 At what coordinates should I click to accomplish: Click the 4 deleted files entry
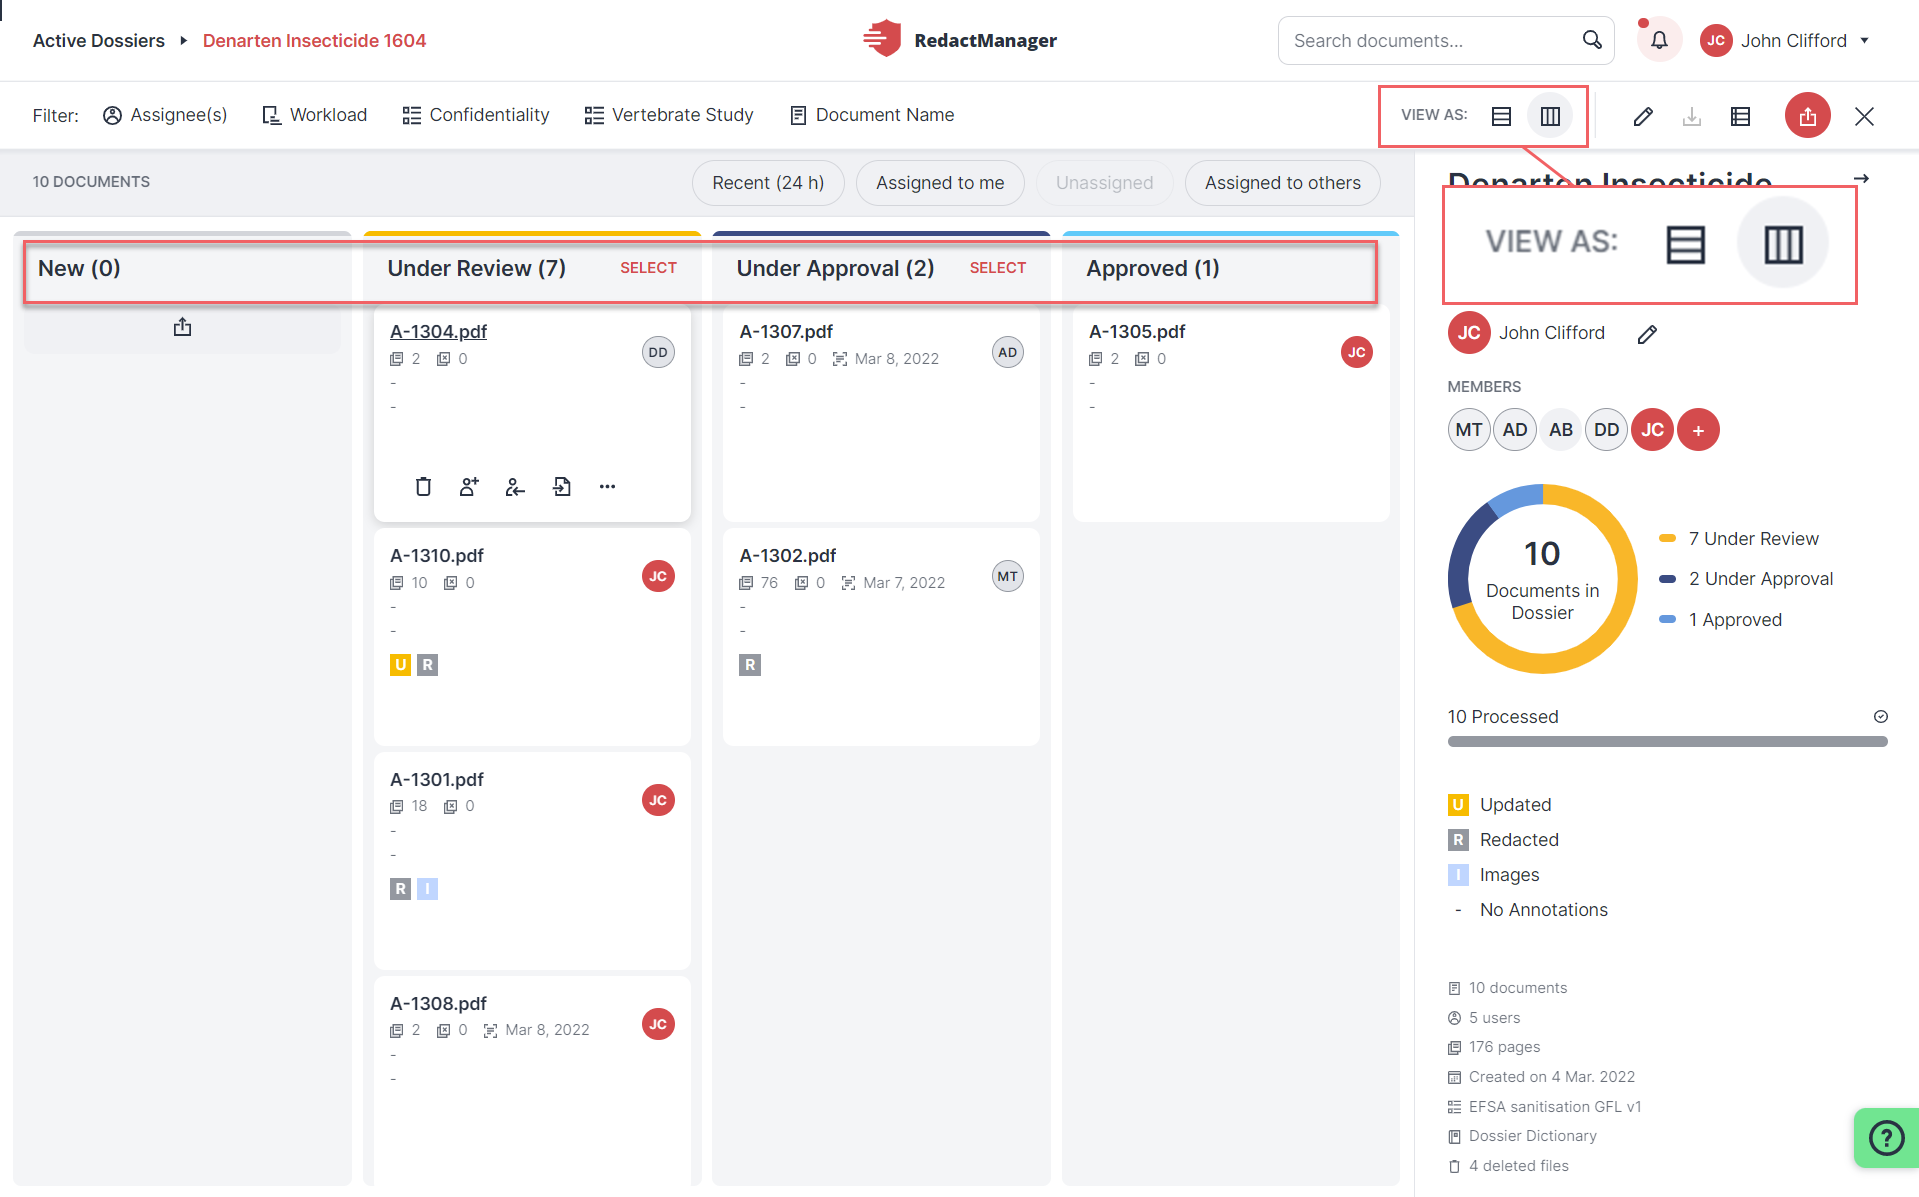click(1509, 1166)
